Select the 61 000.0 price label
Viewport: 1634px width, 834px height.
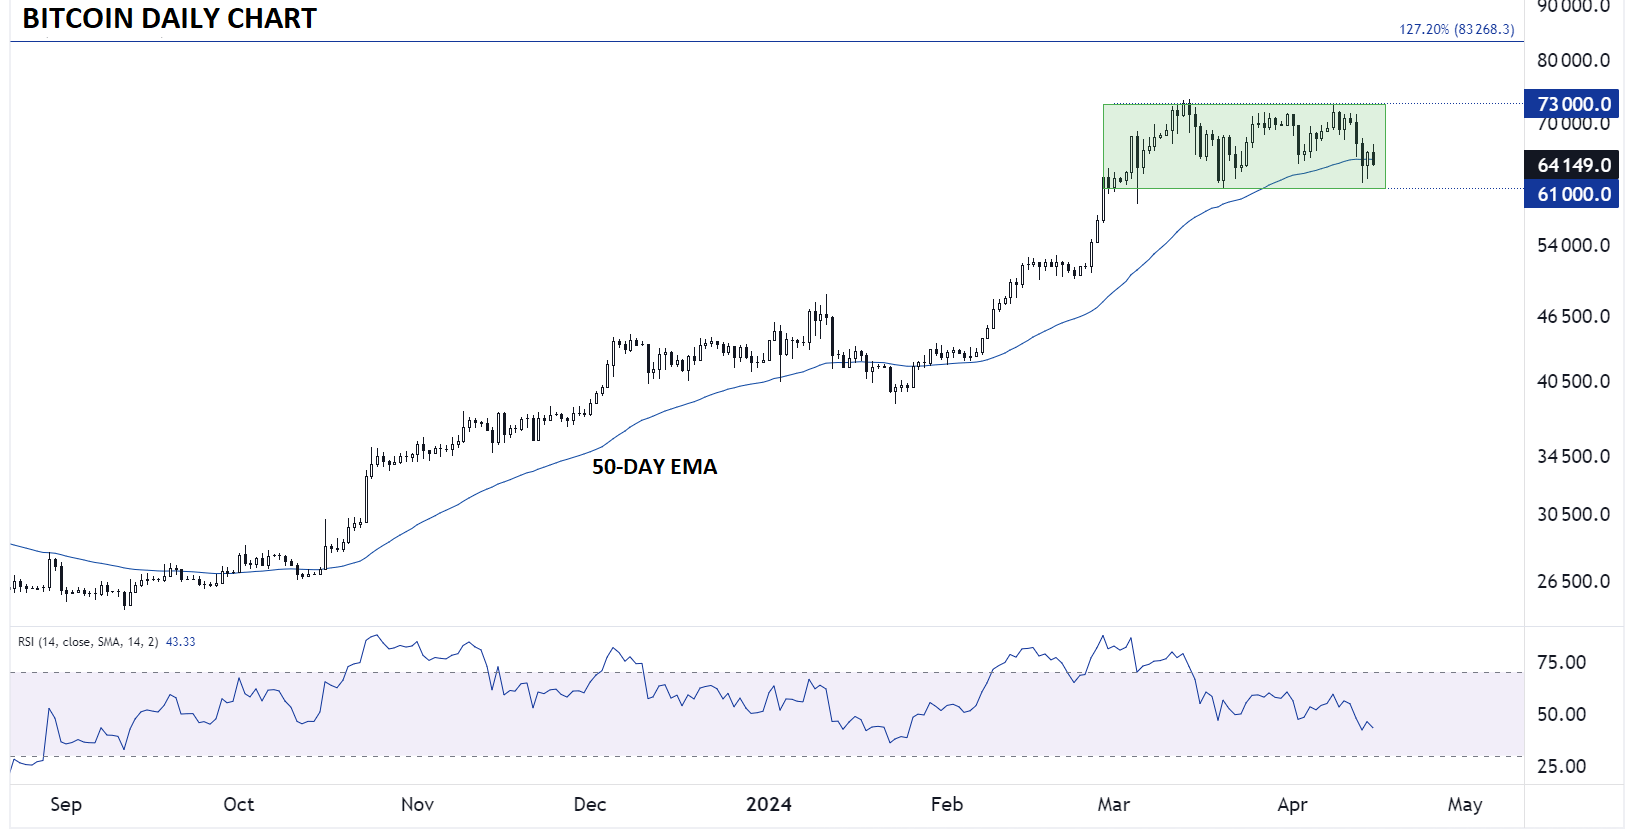[1573, 194]
